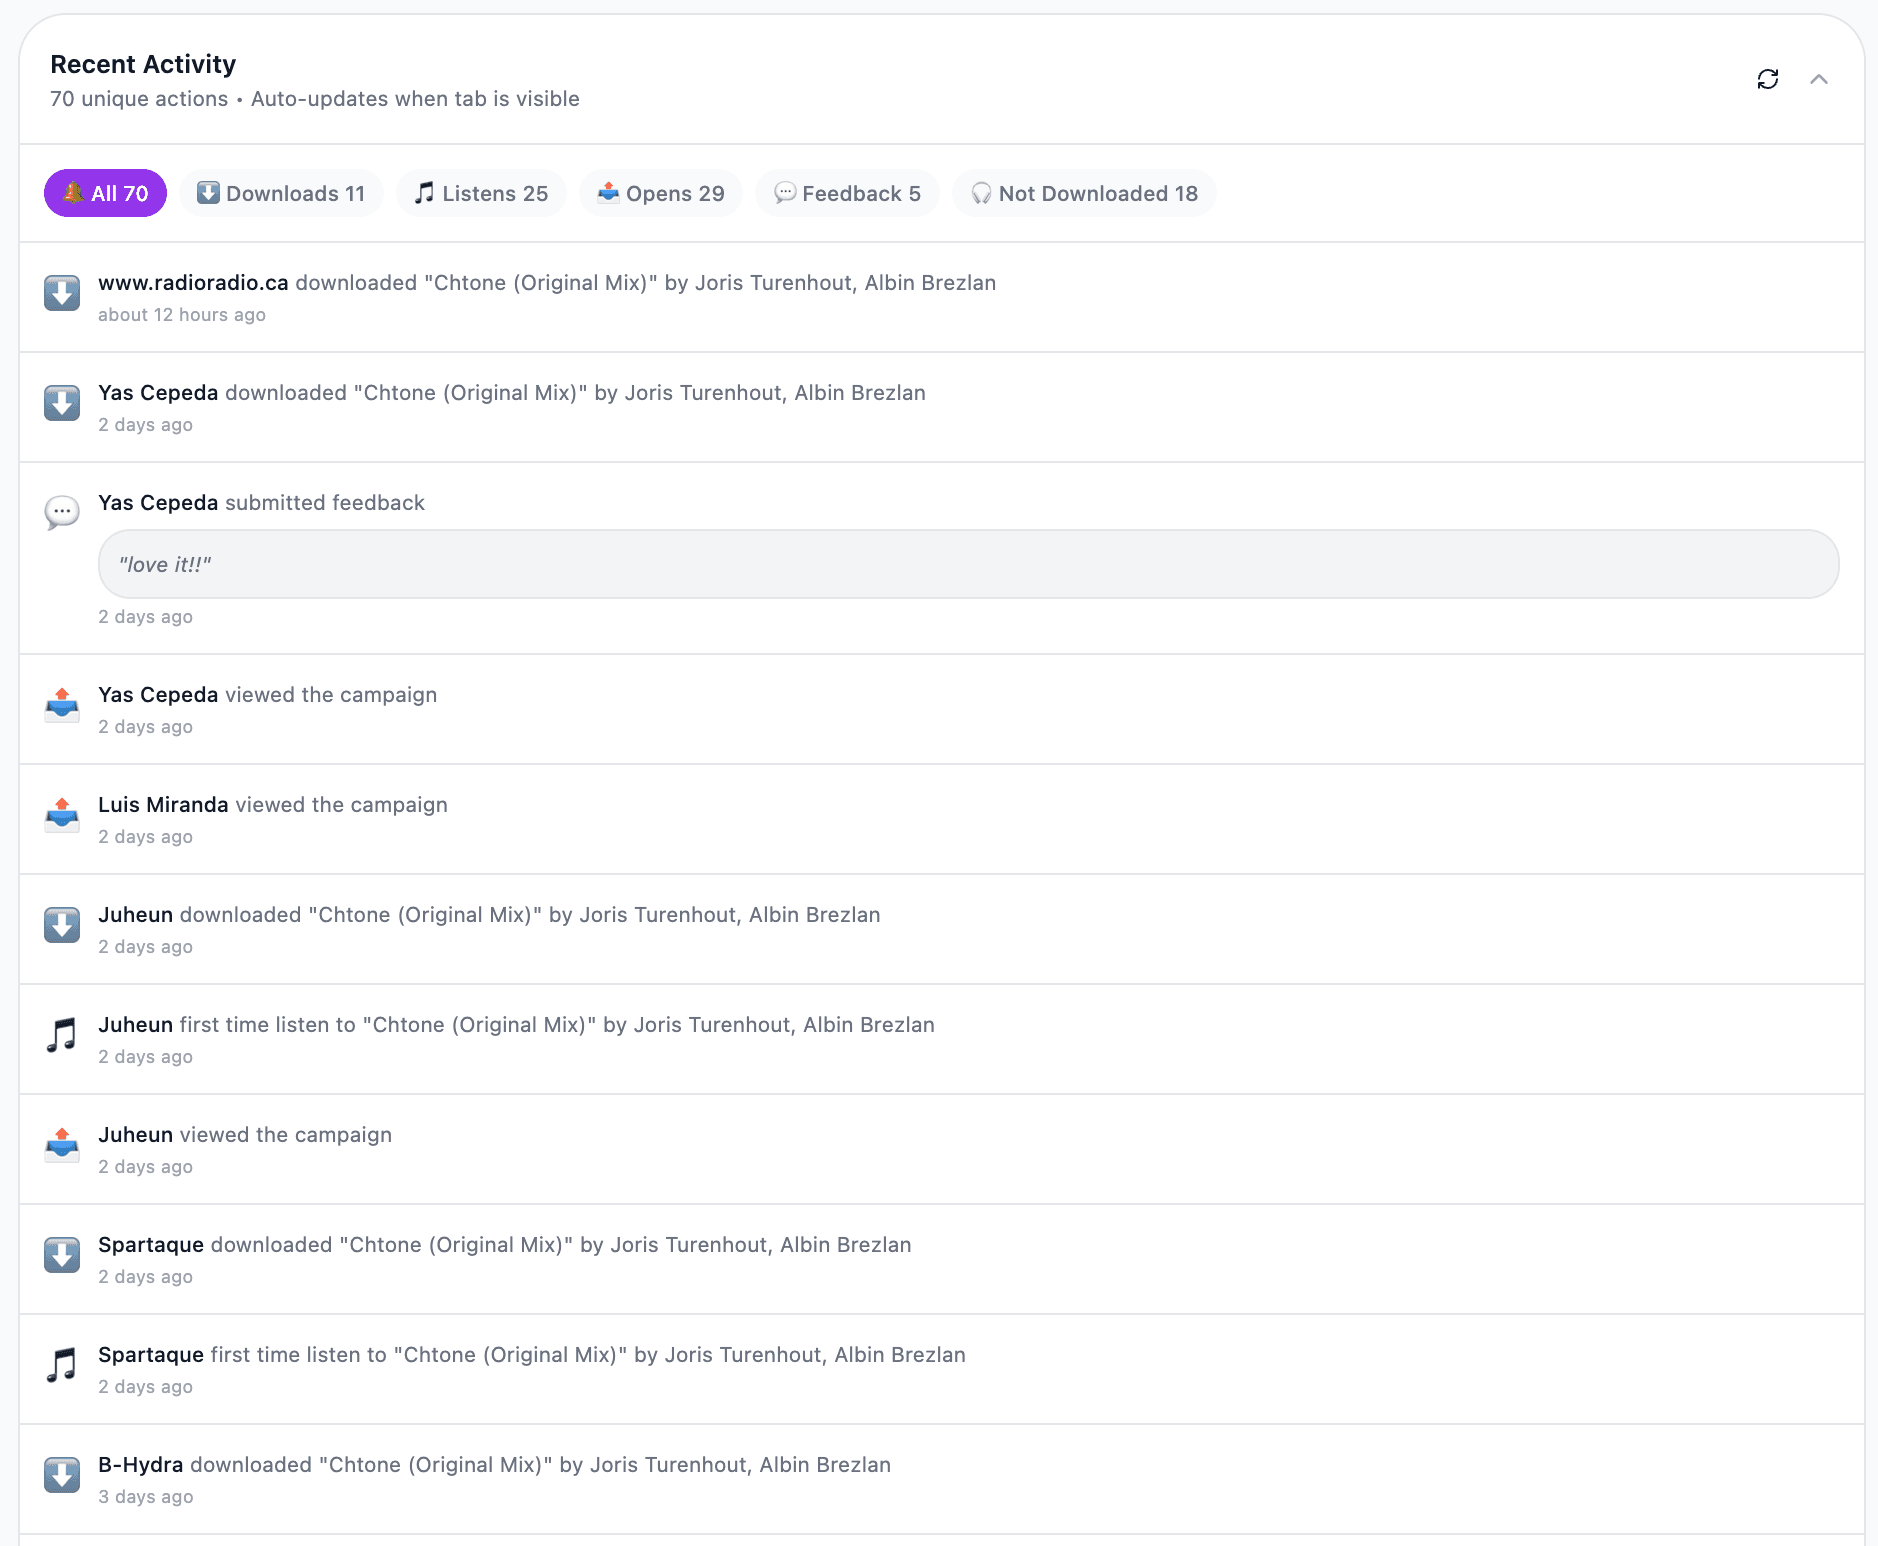Click the speech bubble icon beside Yas Cepeda's feedback
This screenshot has height=1546, width=1878.
(61, 513)
